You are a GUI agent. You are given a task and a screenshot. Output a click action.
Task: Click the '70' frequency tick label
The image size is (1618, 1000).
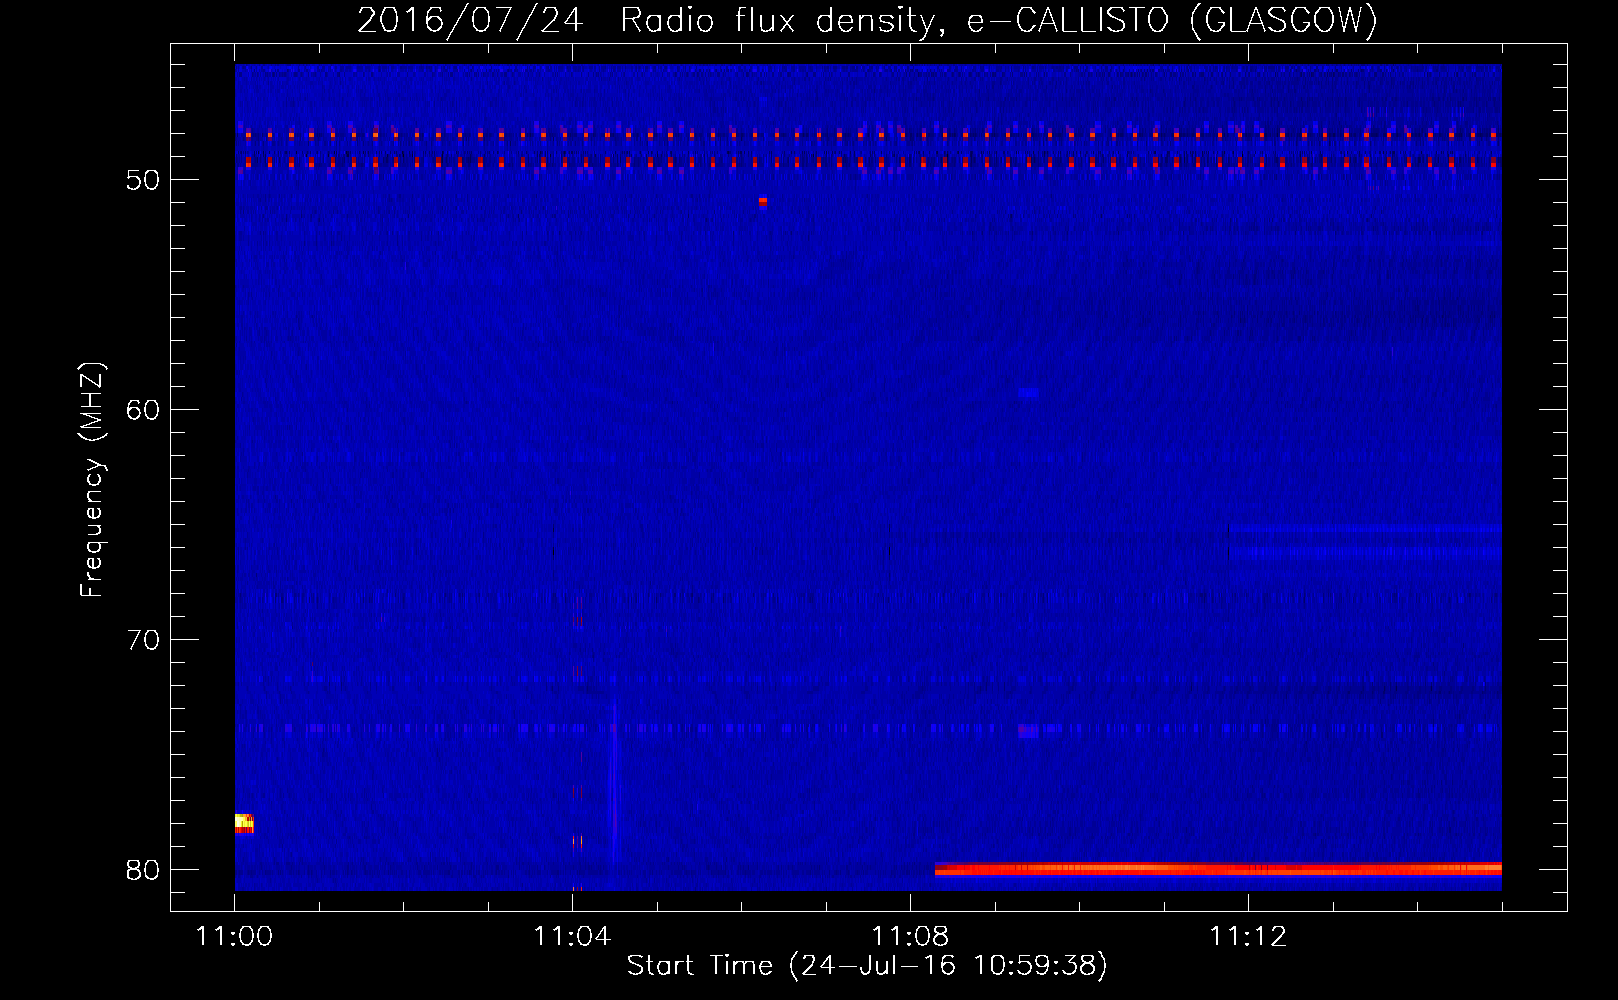(x=144, y=640)
